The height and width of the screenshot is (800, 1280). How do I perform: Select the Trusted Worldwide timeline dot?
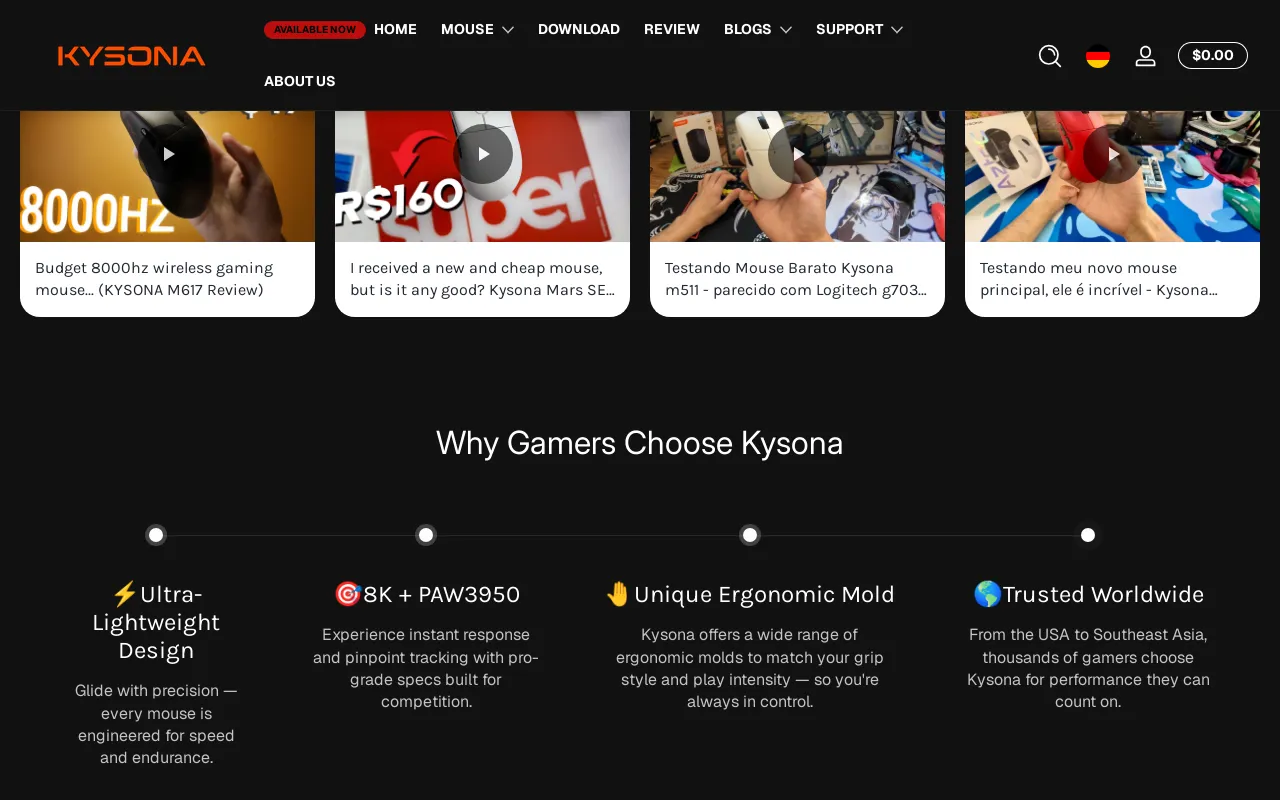pyautogui.click(x=1088, y=535)
